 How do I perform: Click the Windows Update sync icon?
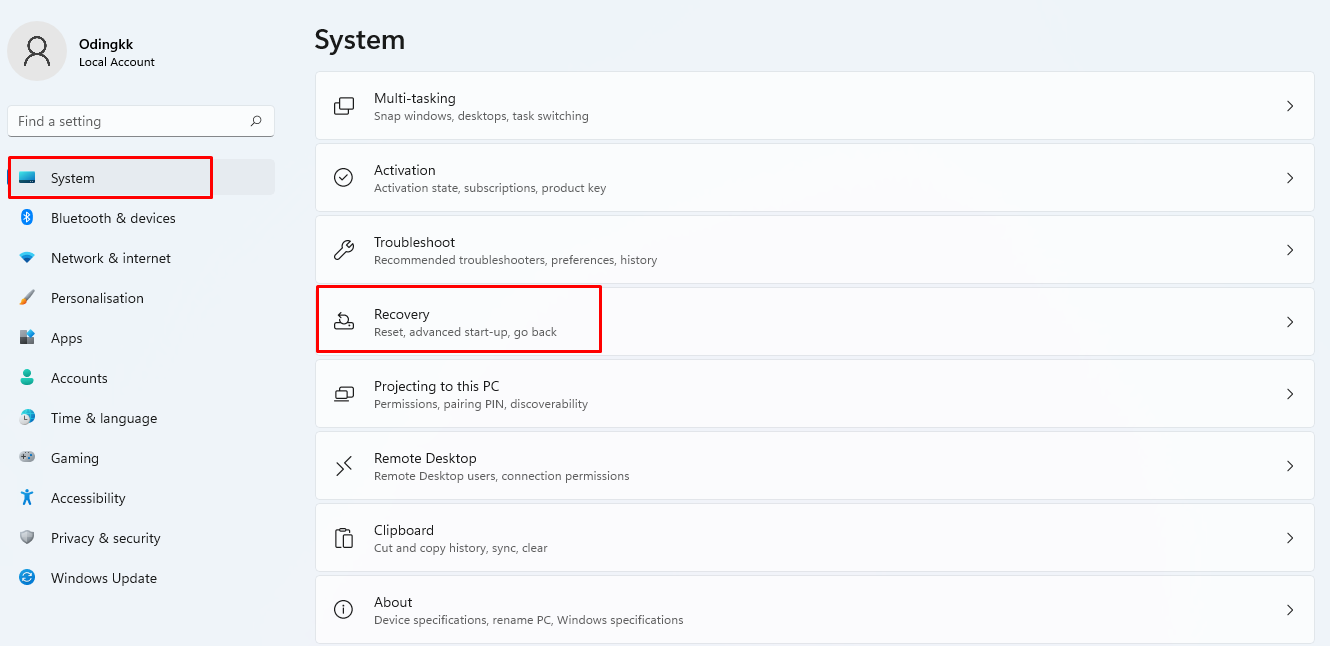[28, 578]
